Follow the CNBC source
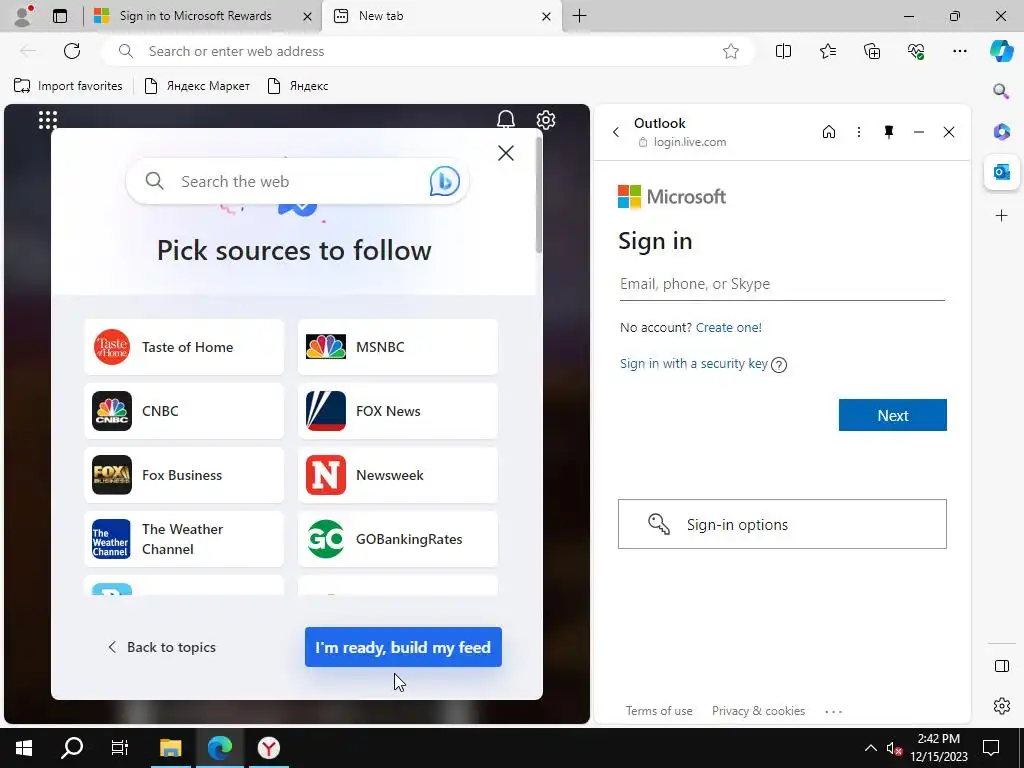Viewport: 1024px width, 768px height. point(184,411)
